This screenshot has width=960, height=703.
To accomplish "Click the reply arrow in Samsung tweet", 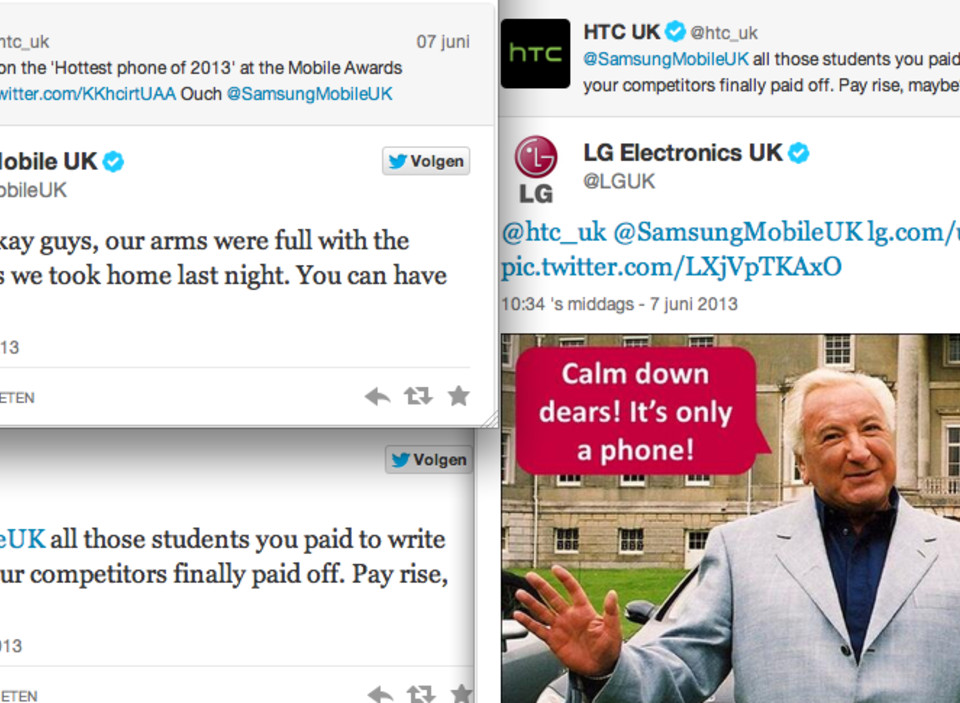I will tap(377, 396).
